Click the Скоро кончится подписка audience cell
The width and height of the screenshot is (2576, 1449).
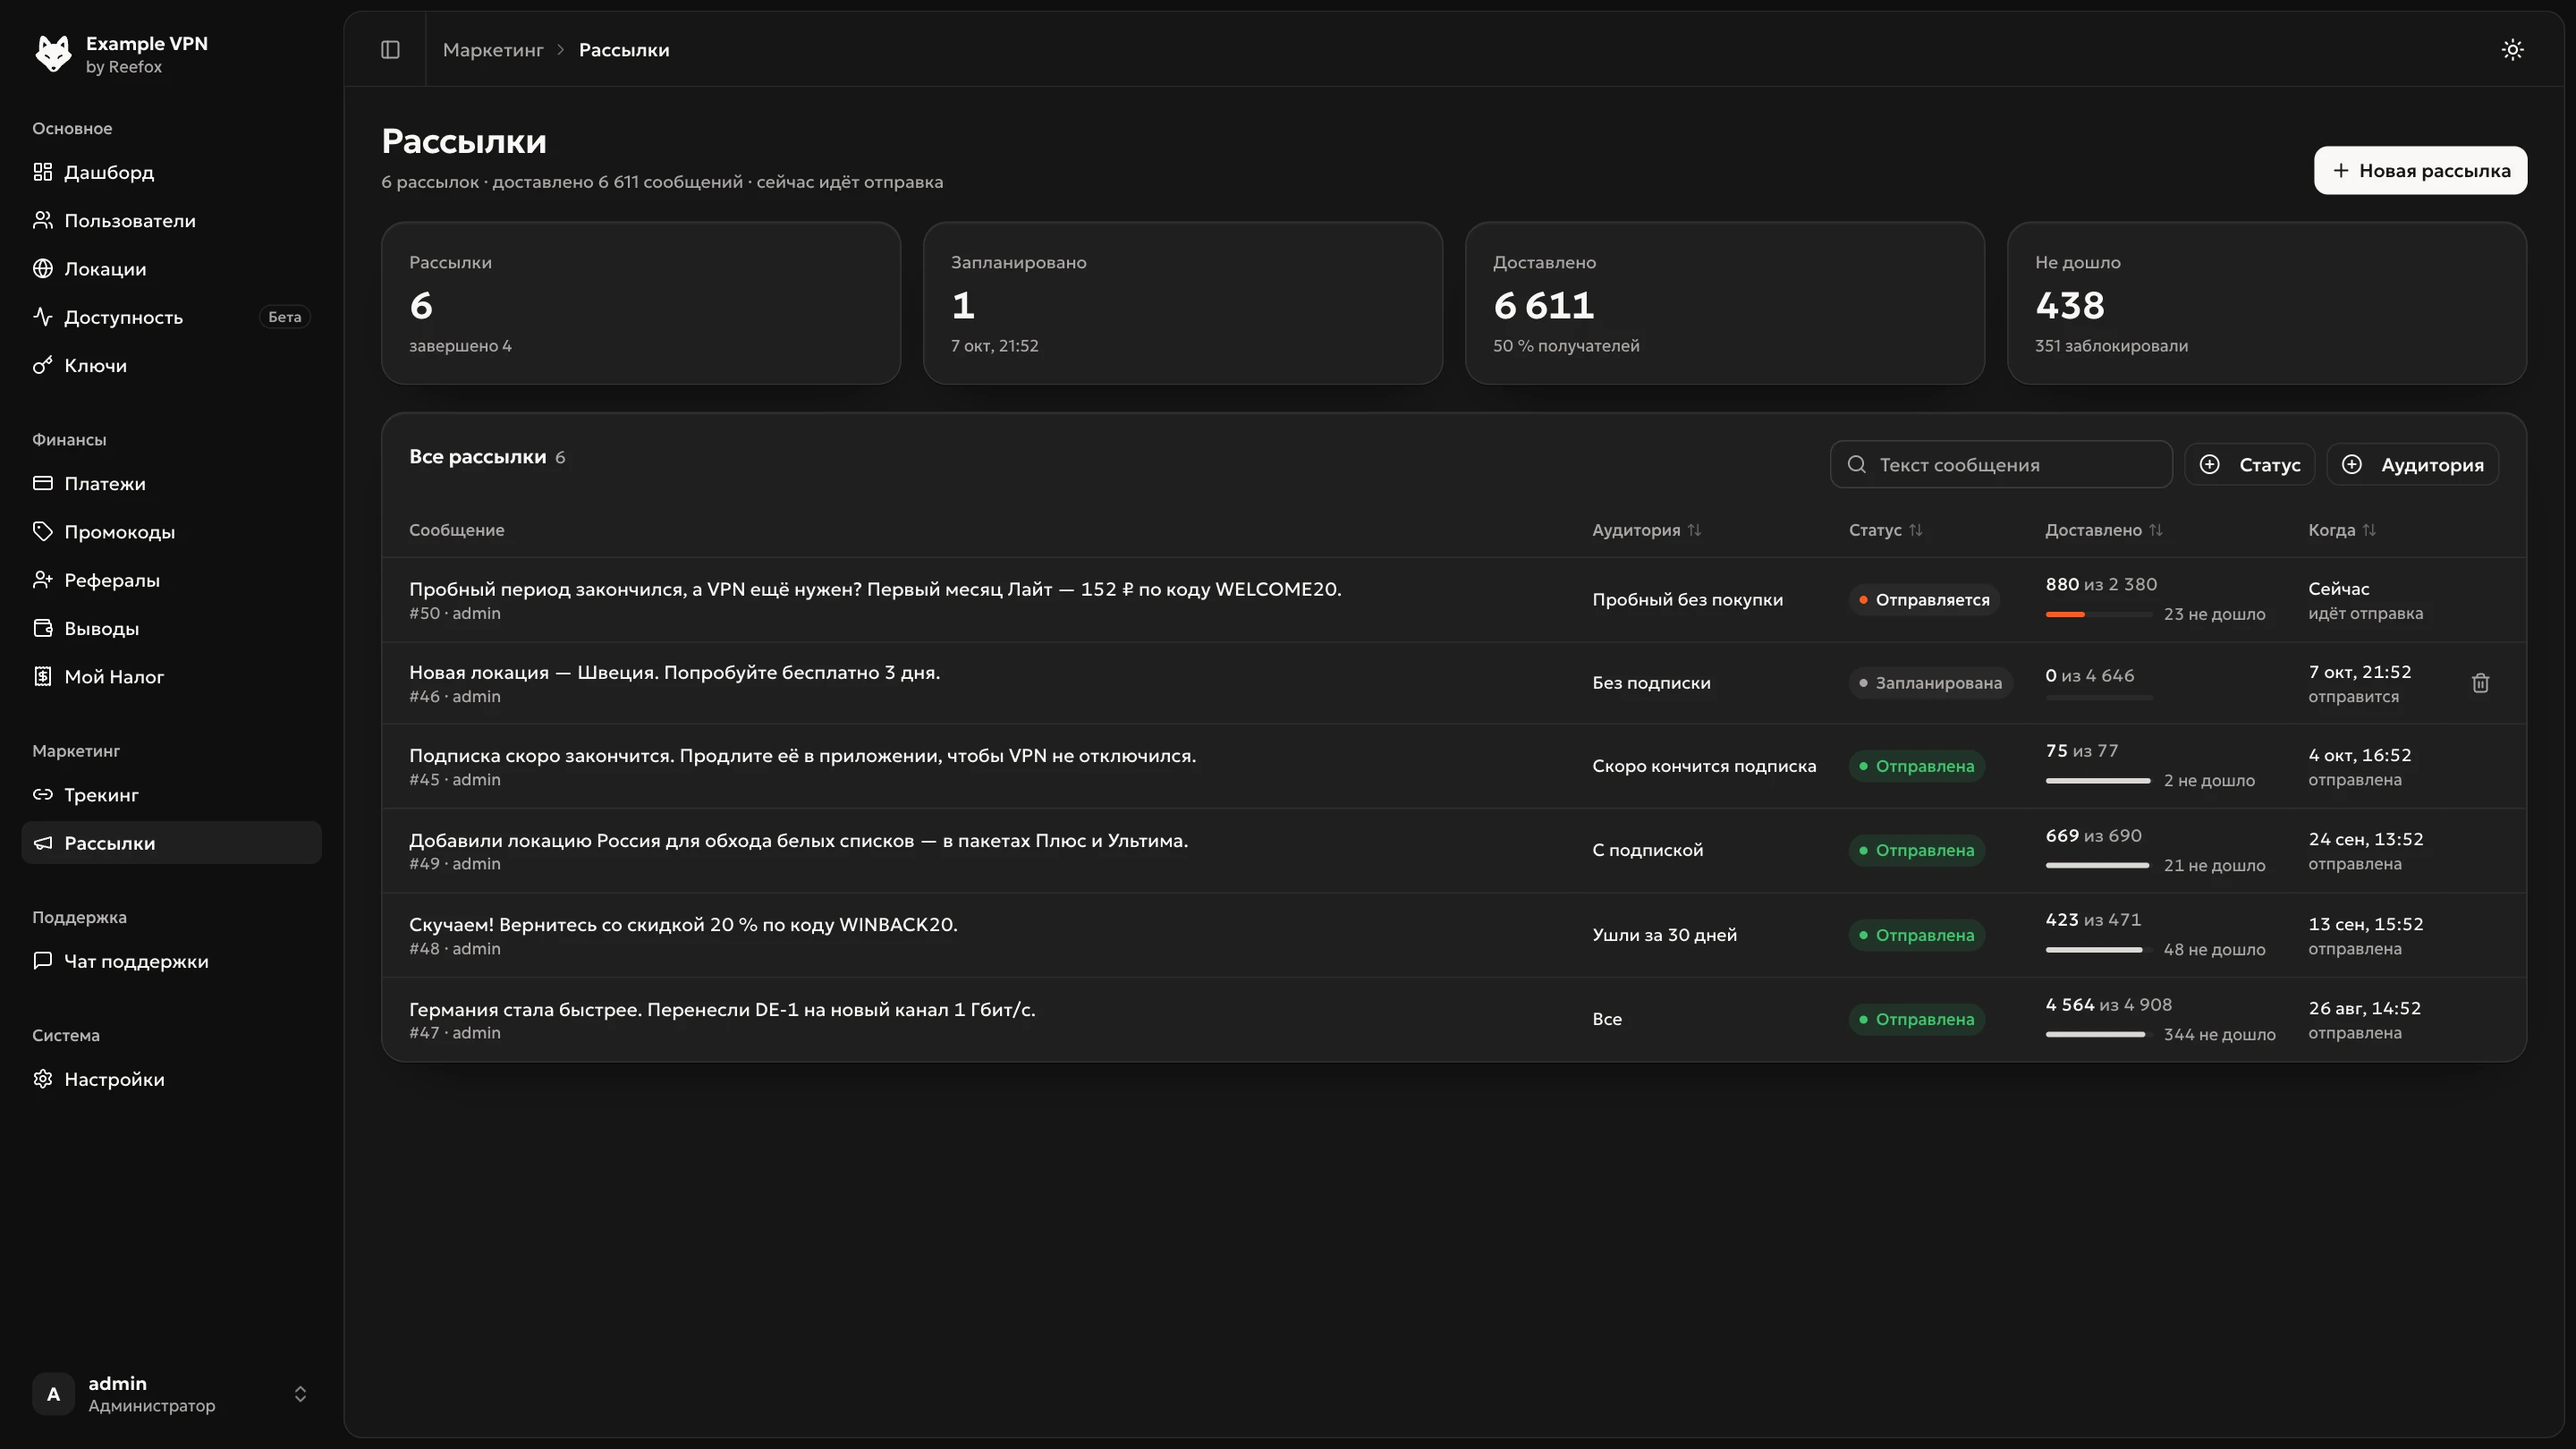pos(1704,766)
